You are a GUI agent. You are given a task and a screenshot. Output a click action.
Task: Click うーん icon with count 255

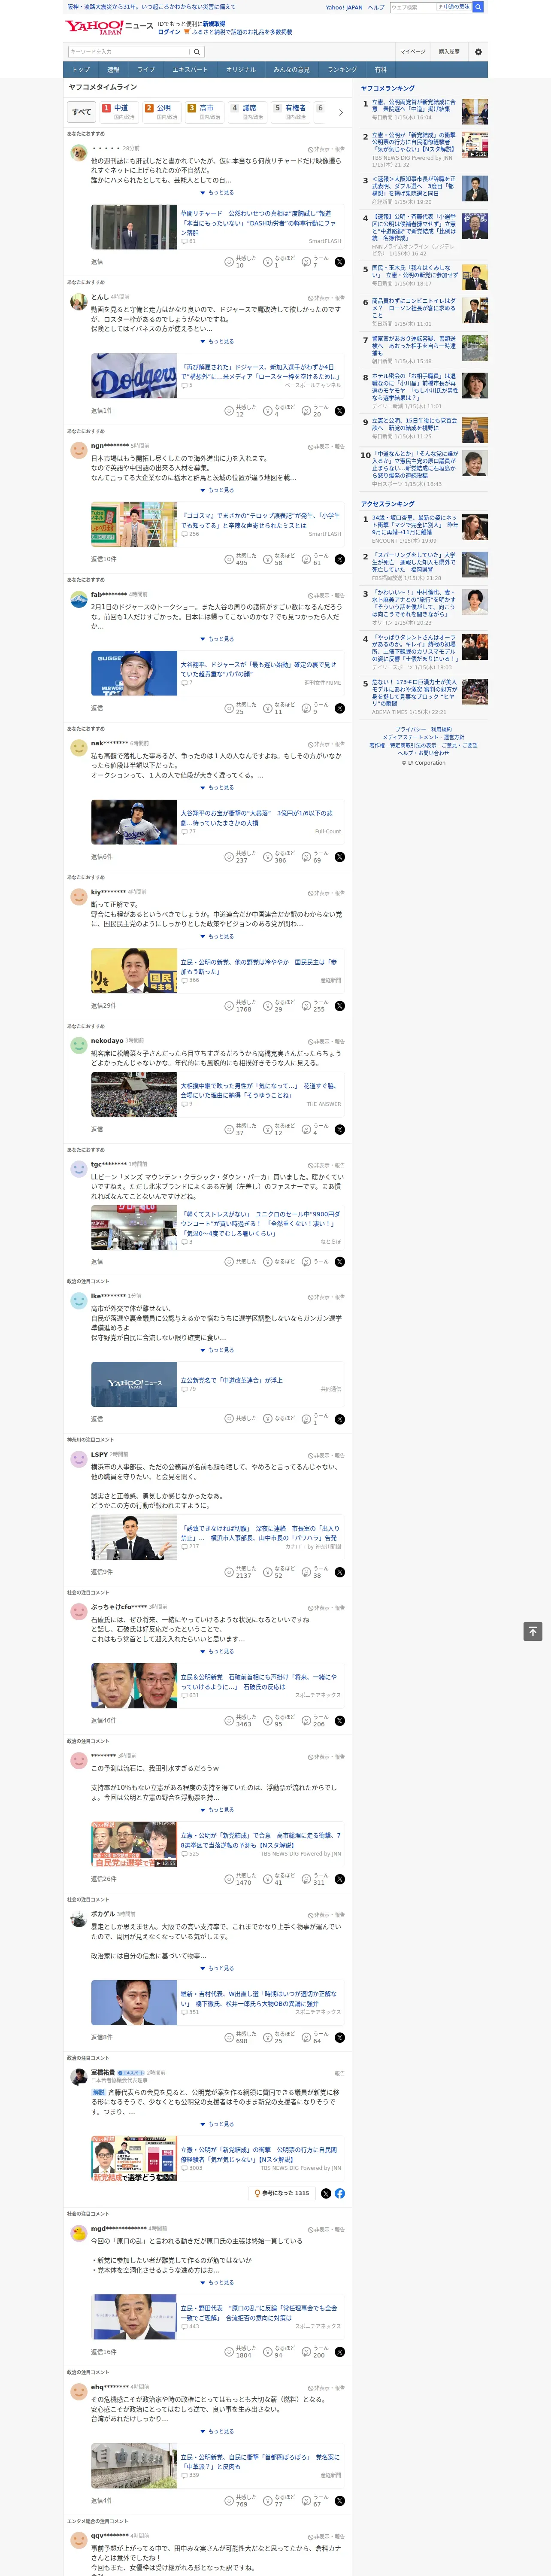point(307,1006)
